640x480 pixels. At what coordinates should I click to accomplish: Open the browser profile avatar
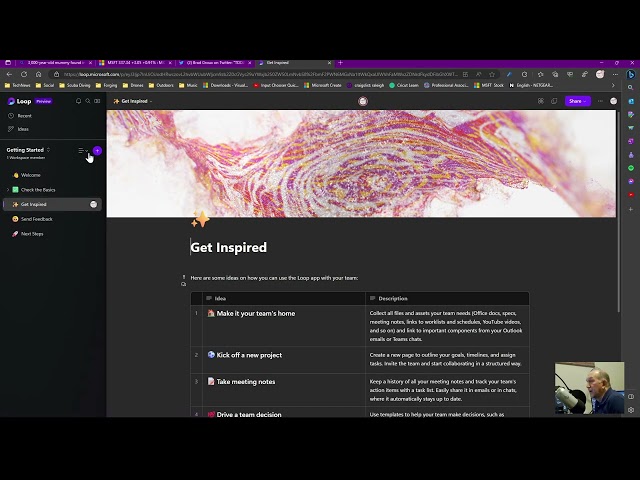pos(600,74)
